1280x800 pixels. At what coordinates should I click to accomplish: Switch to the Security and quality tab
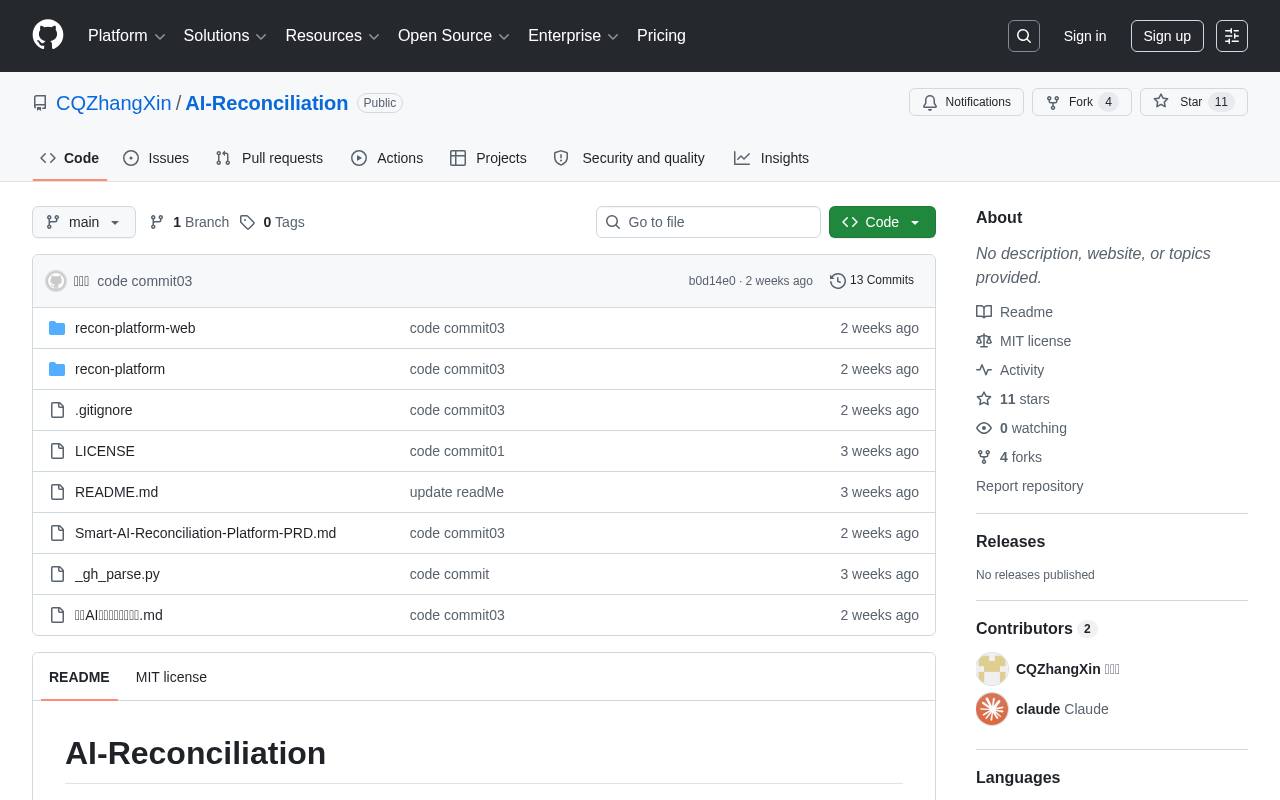(x=629, y=158)
